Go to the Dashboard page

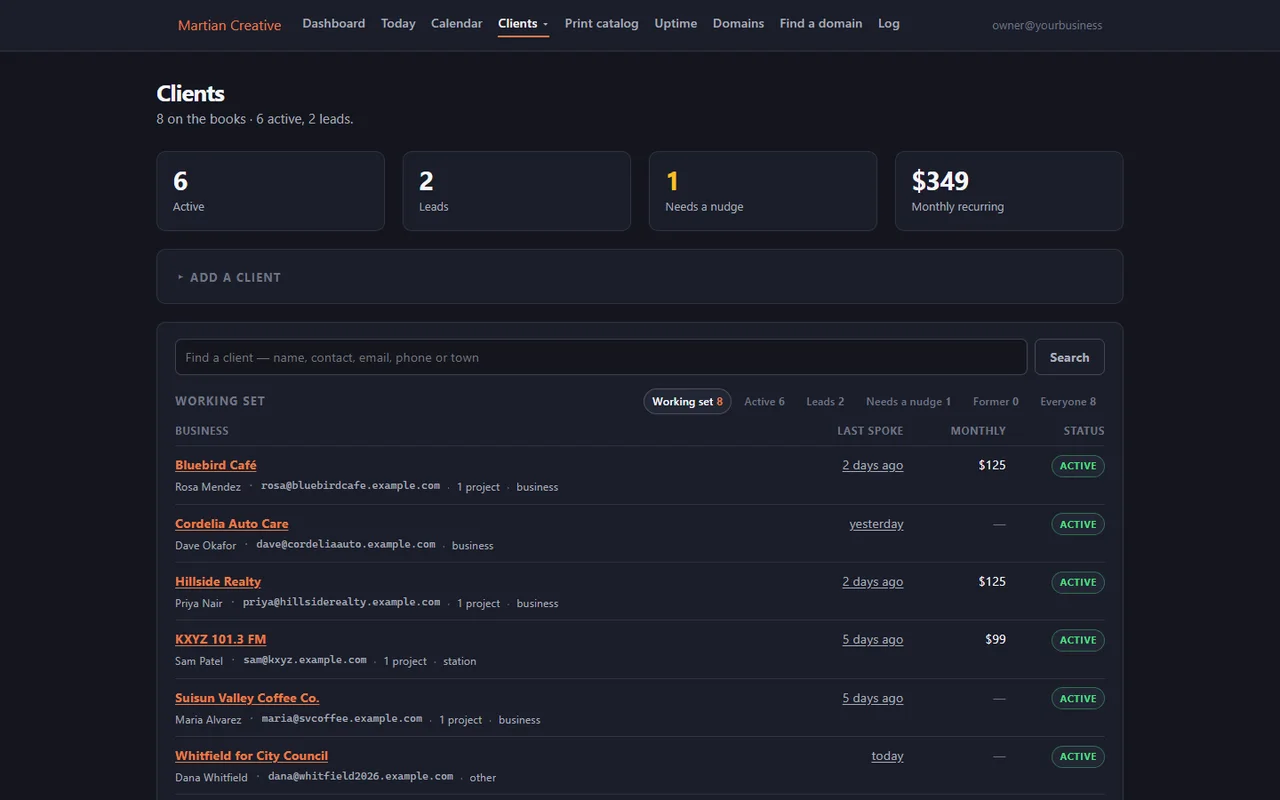(334, 23)
